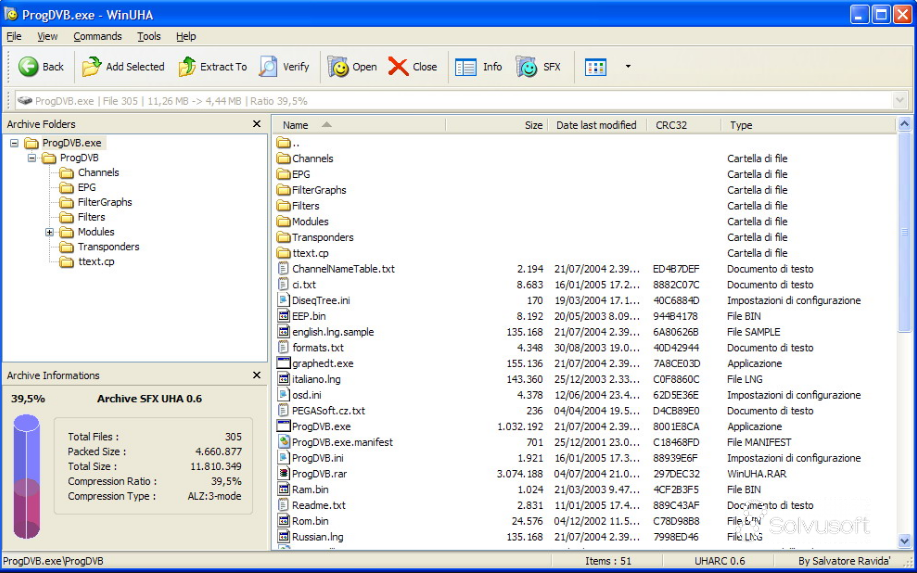The width and height of the screenshot is (917, 573).
Task: Open the View menu
Action: [47, 36]
